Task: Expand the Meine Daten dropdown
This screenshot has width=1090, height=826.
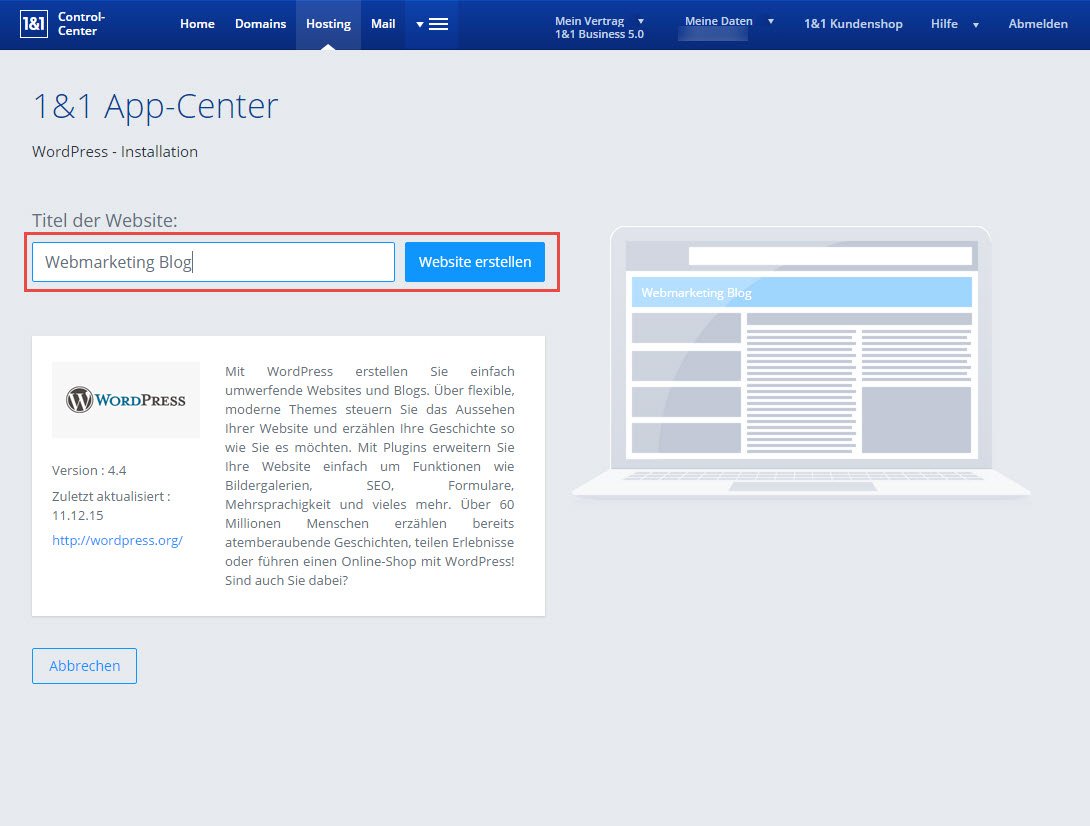Action: point(729,21)
